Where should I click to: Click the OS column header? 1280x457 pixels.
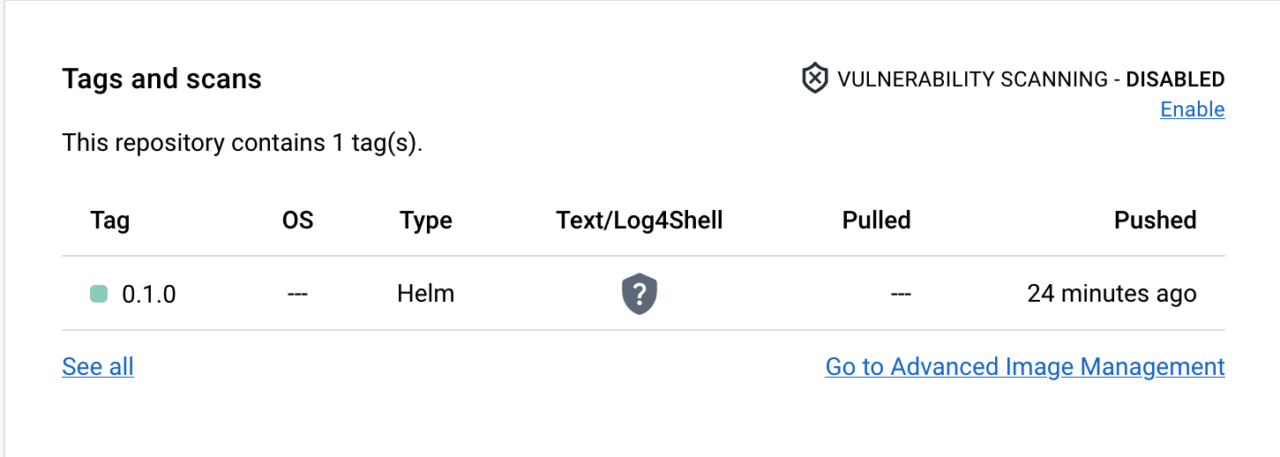point(298,220)
